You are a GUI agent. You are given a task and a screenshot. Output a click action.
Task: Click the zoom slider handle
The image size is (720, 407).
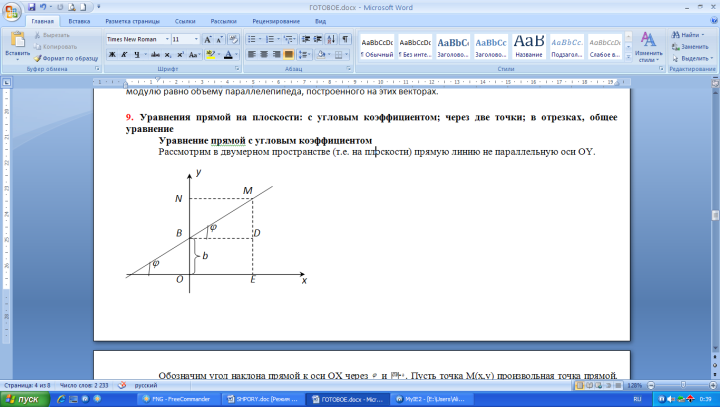(x=683, y=385)
